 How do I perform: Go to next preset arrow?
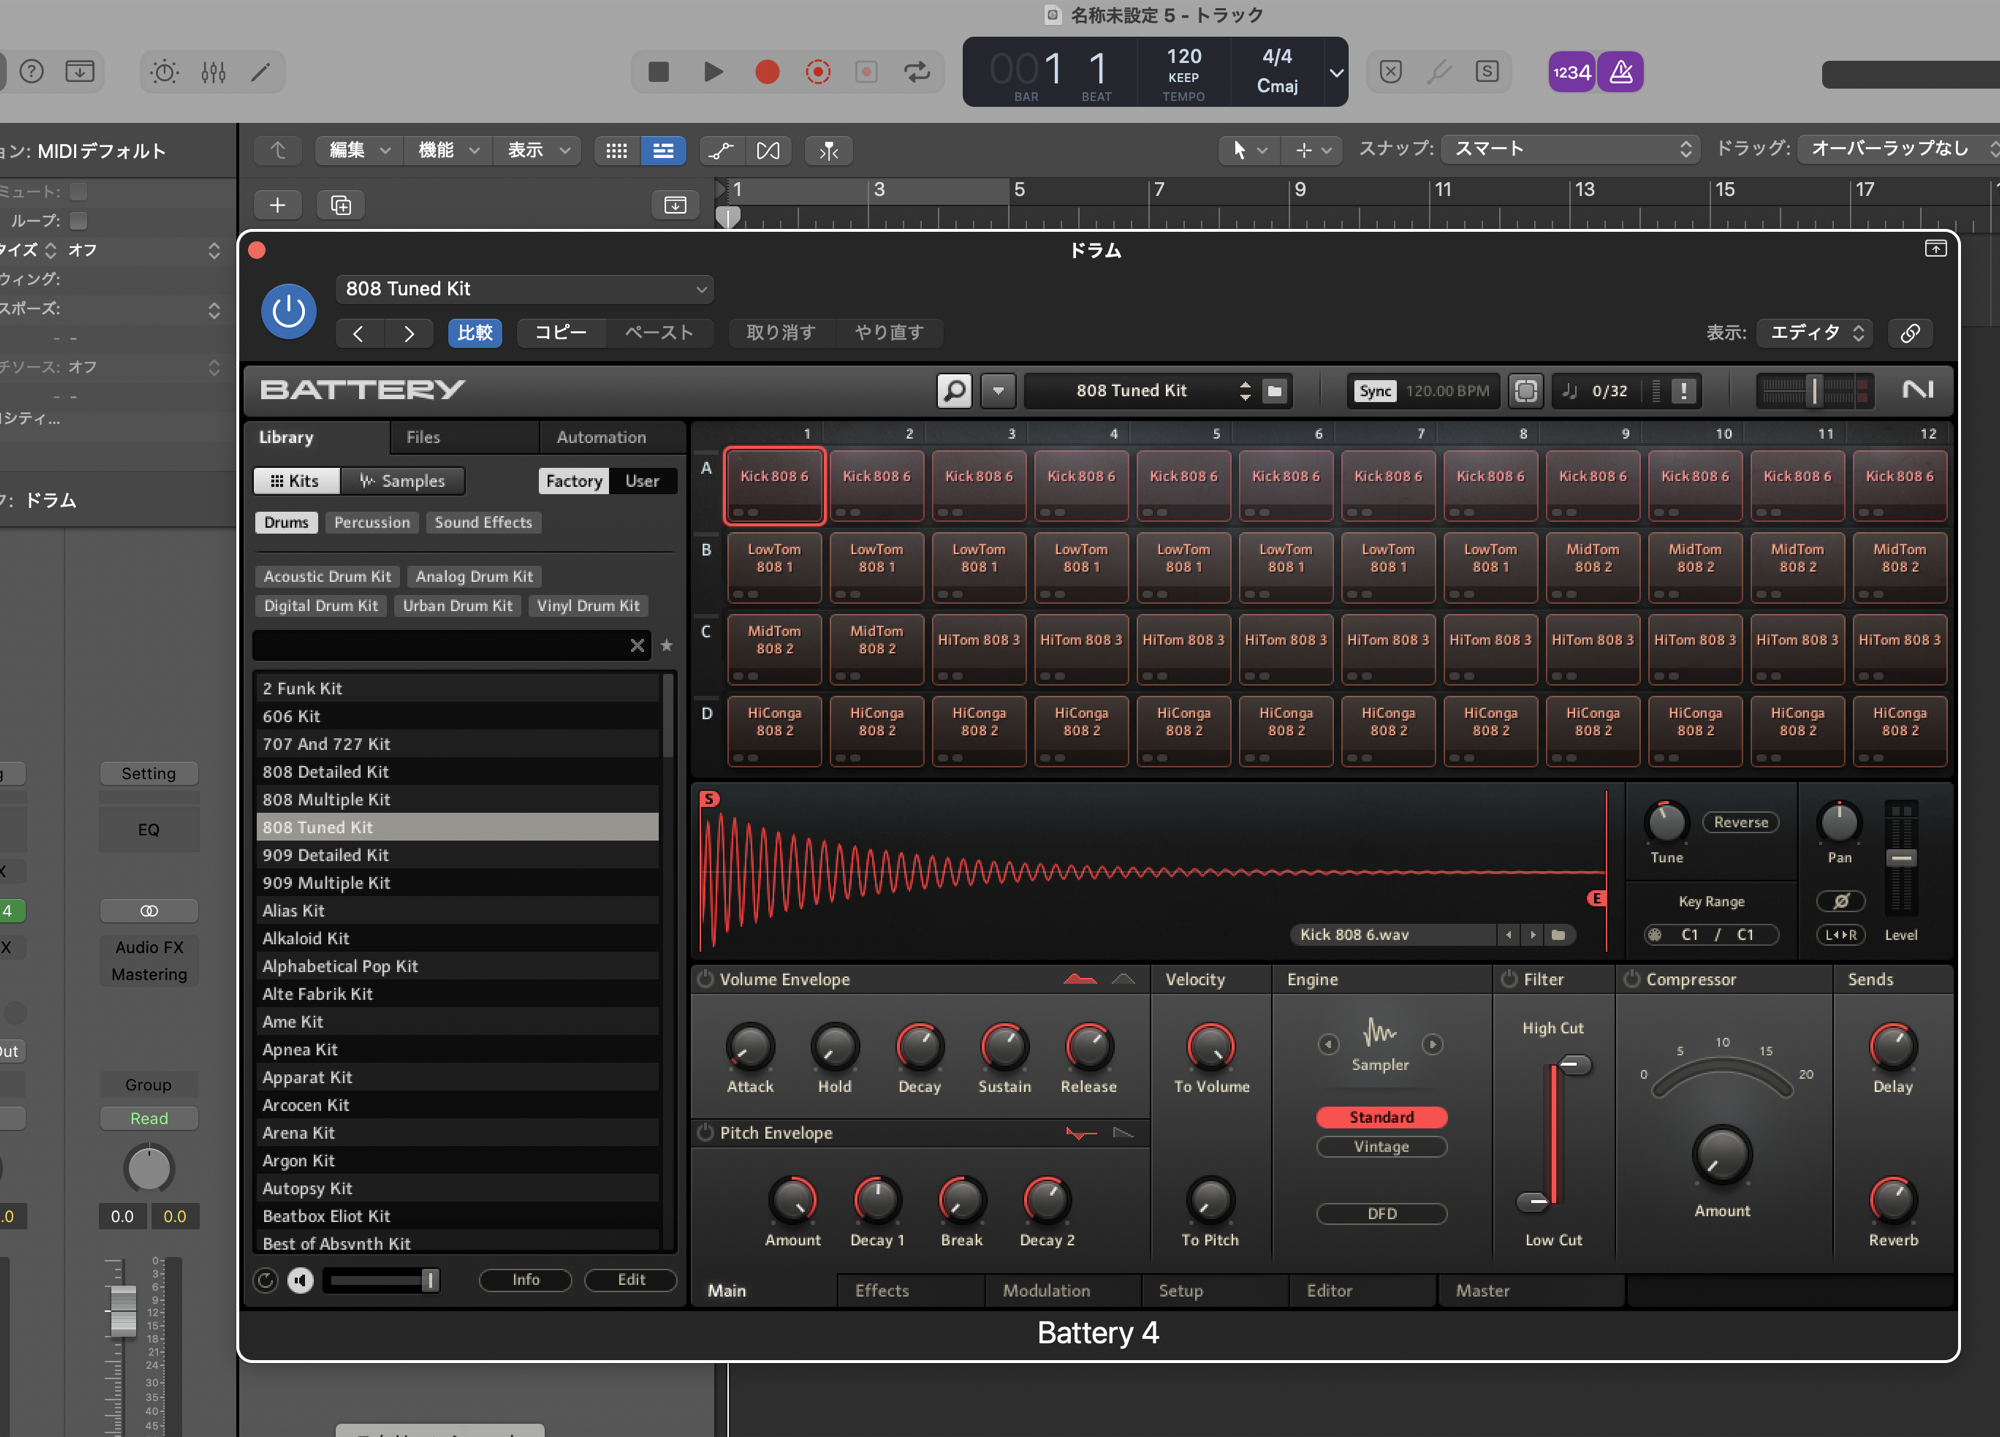pyautogui.click(x=408, y=333)
